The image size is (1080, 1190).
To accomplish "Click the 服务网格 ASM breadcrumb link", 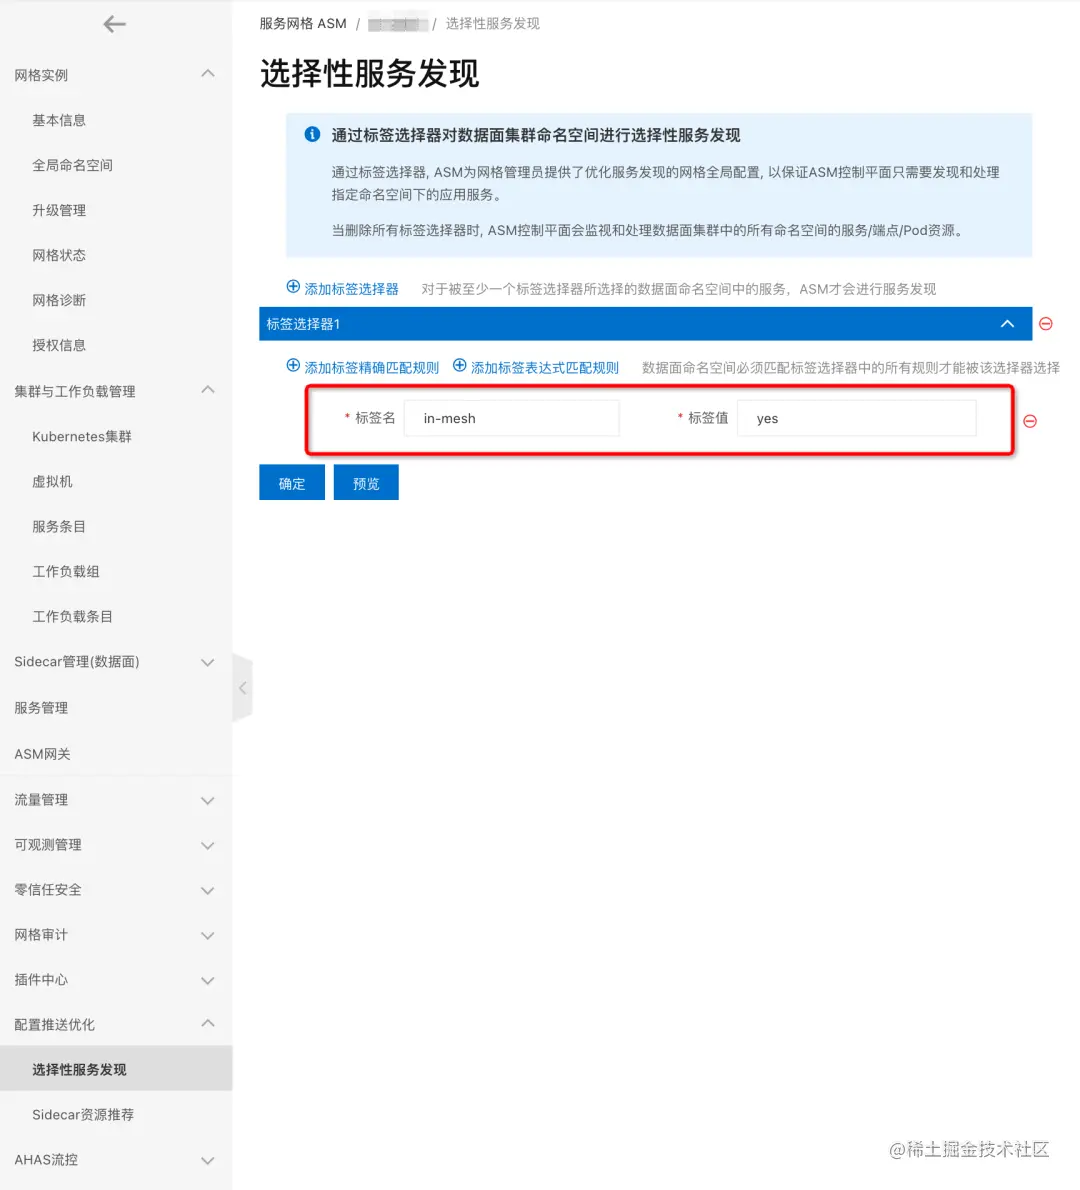I will [x=303, y=24].
